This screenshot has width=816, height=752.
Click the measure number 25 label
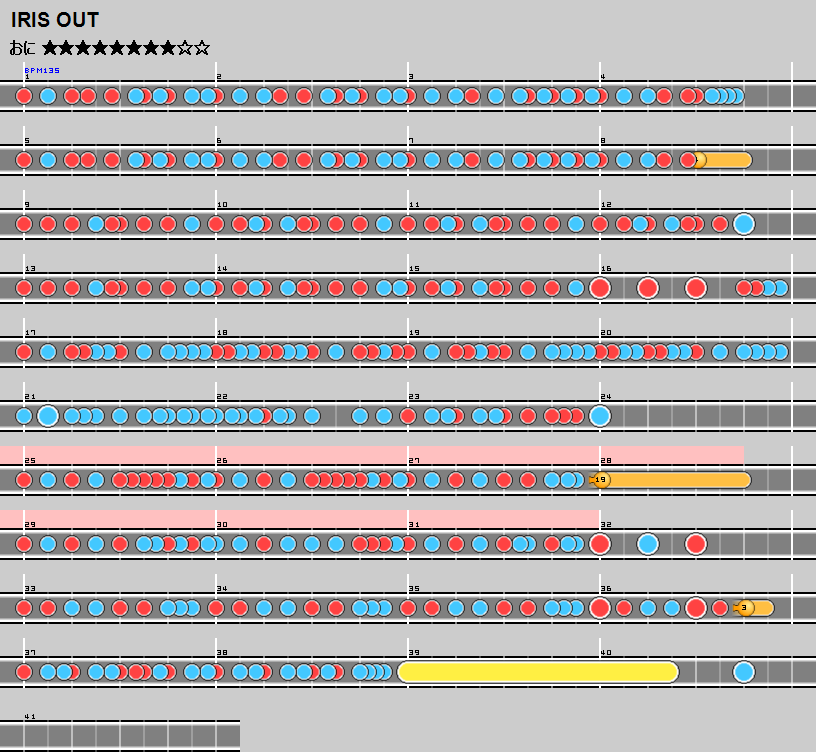pos(30,461)
